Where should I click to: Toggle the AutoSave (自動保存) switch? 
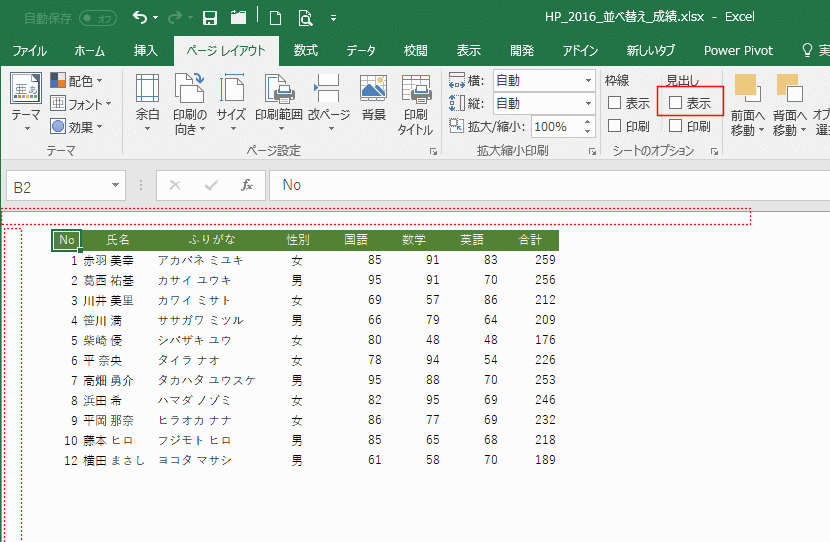[x=98, y=19]
